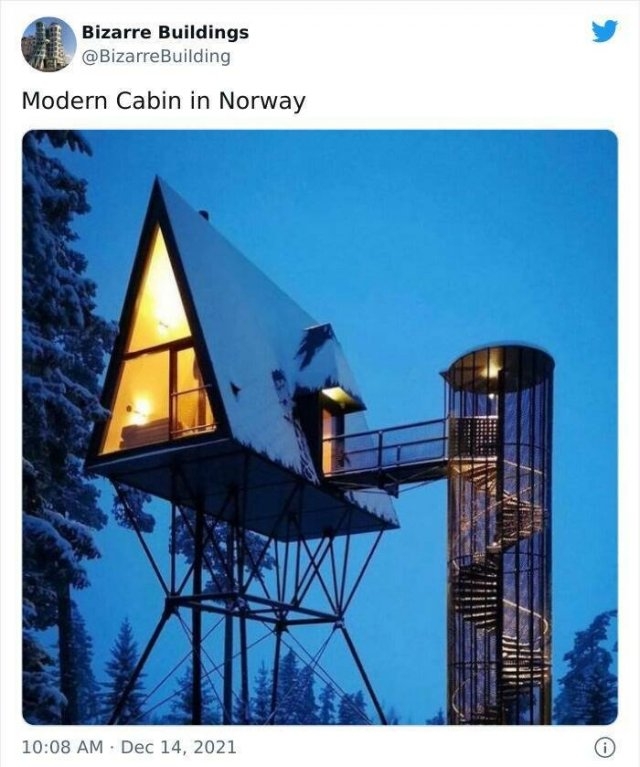This screenshot has width=640, height=767.
Task: Open the tweet info icon
Action: pyautogui.click(x=605, y=747)
